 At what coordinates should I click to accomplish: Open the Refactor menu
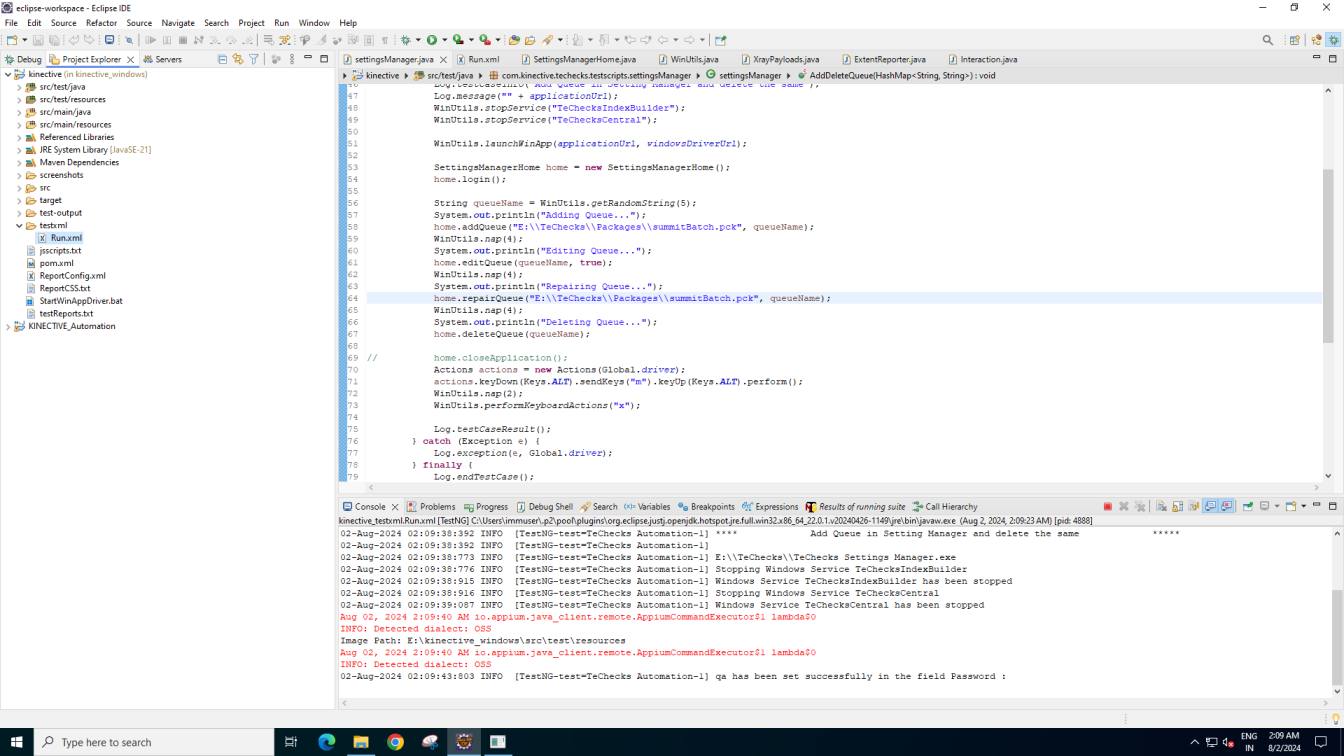pyautogui.click(x=101, y=23)
